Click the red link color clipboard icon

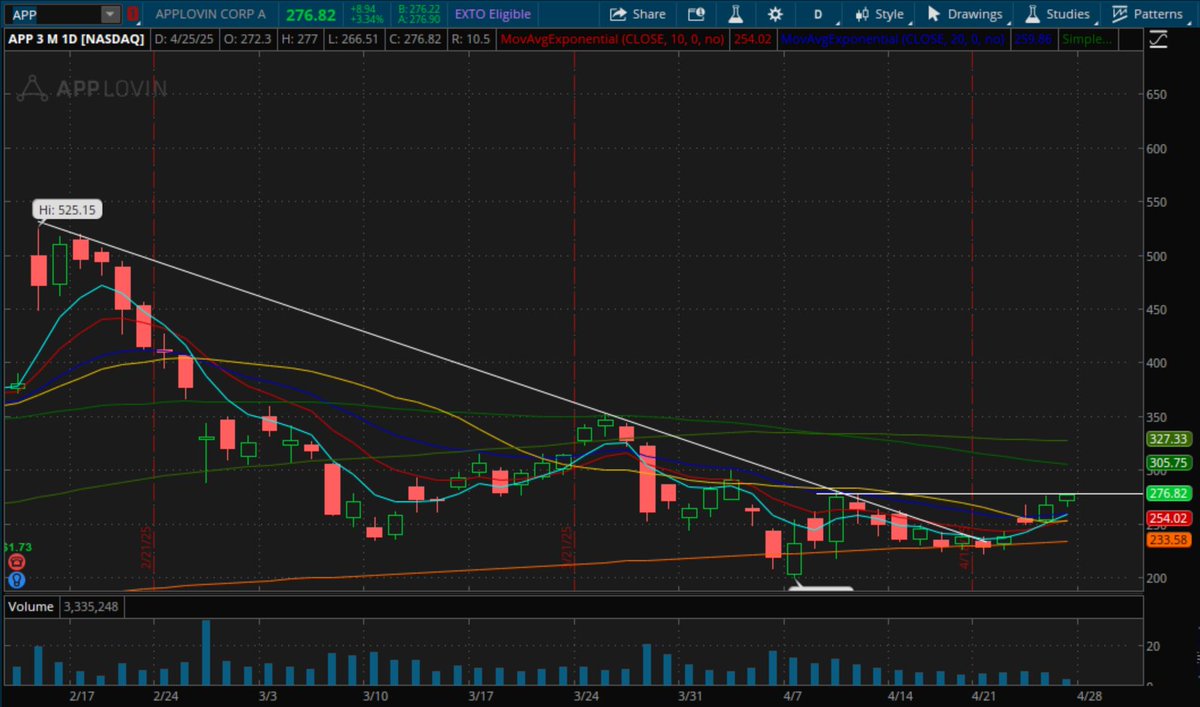[x=133, y=15]
